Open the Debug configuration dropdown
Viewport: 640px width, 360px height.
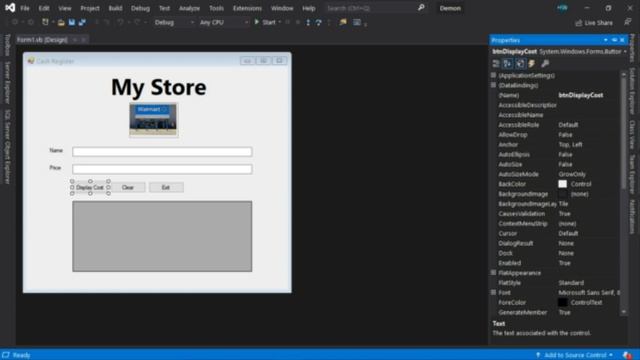coord(174,22)
